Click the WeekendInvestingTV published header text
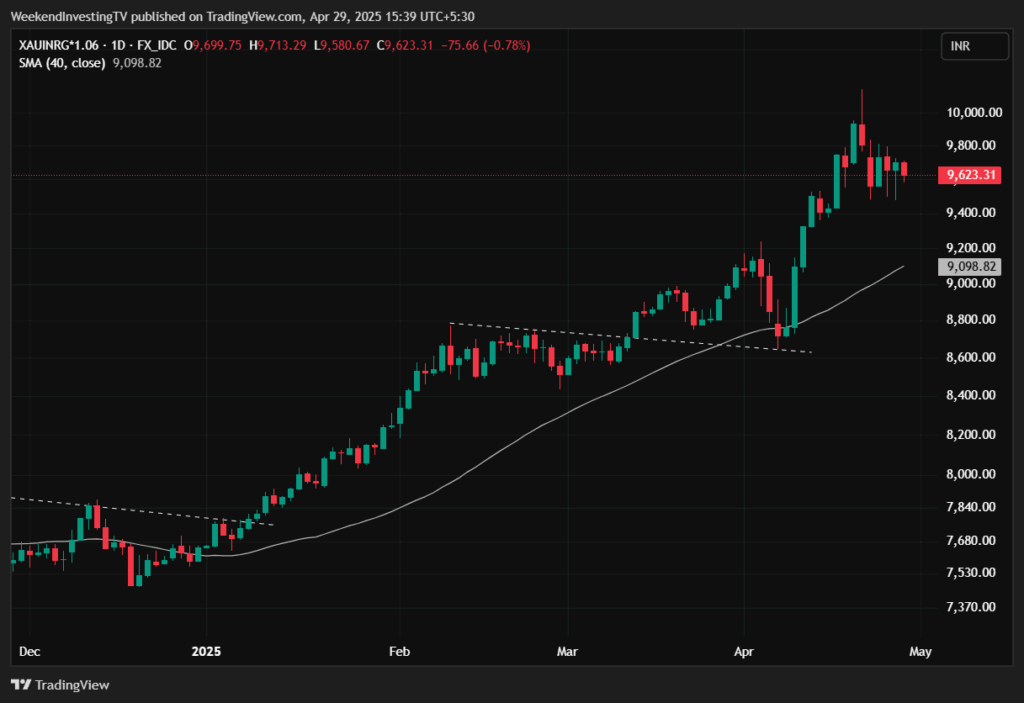 [x=242, y=16]
